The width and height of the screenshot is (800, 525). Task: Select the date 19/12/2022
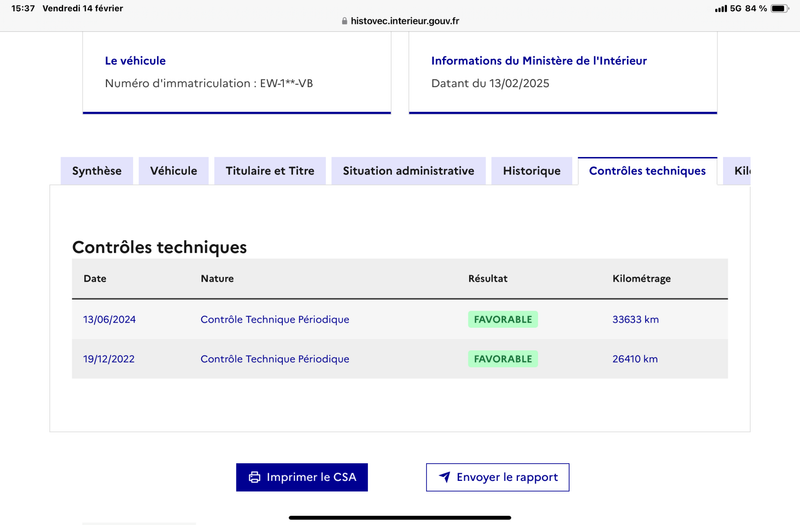[x=109, y=359]
